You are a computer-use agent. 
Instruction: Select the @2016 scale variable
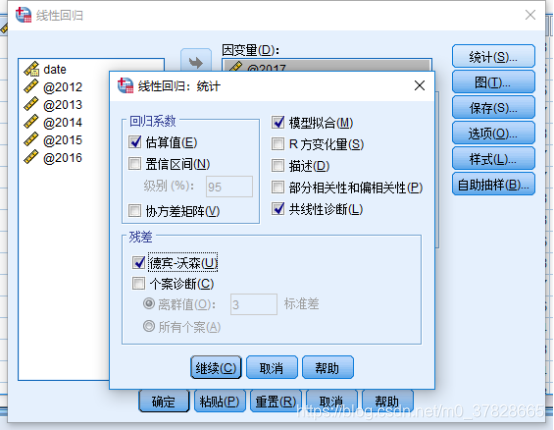[63, 158]
